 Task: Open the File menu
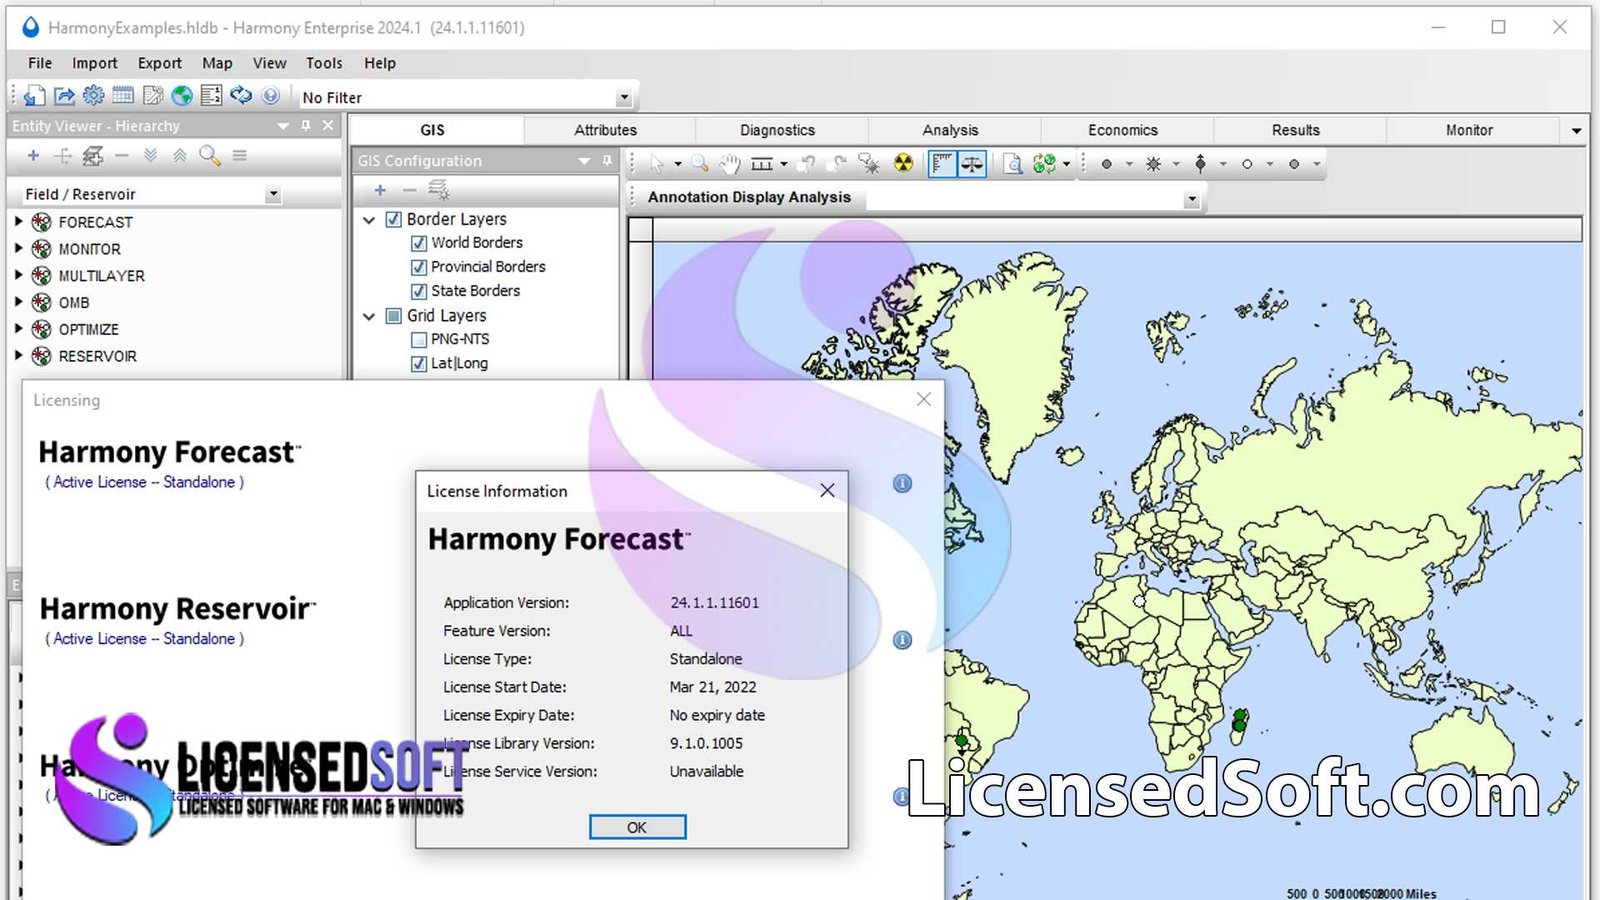(x=40, y=63)
